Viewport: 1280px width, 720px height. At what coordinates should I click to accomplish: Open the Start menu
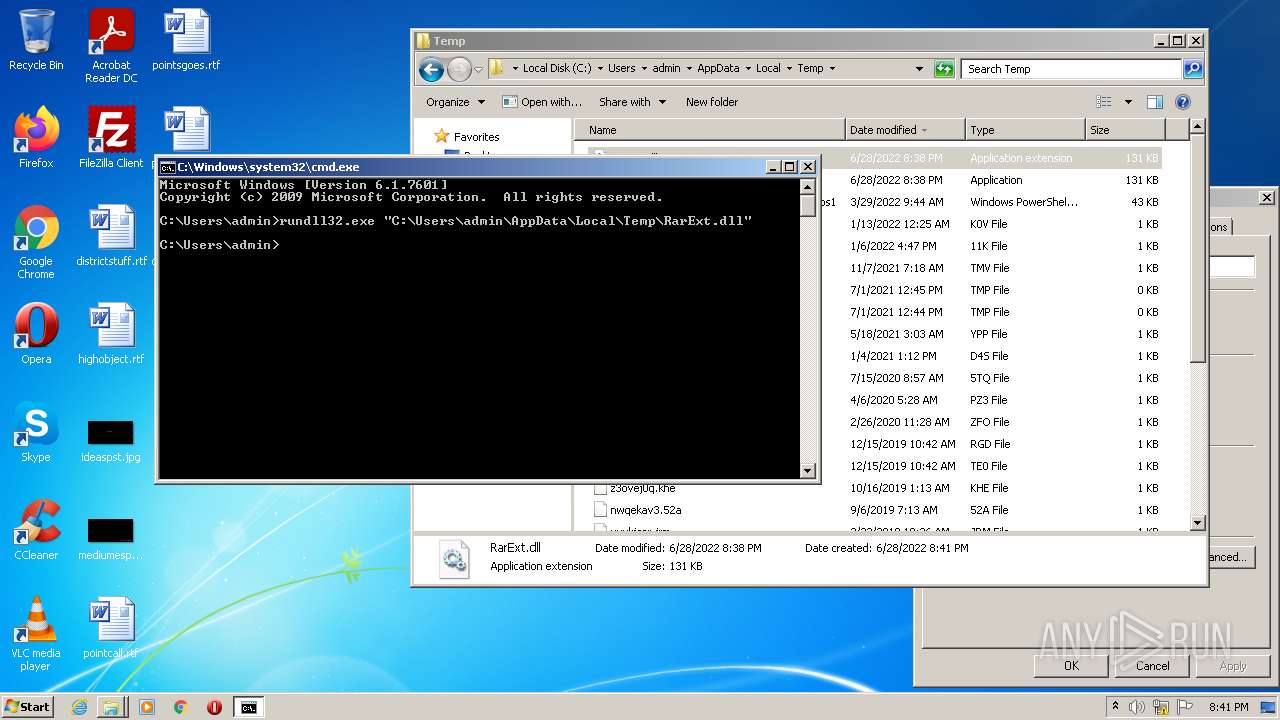pos(27,707)
